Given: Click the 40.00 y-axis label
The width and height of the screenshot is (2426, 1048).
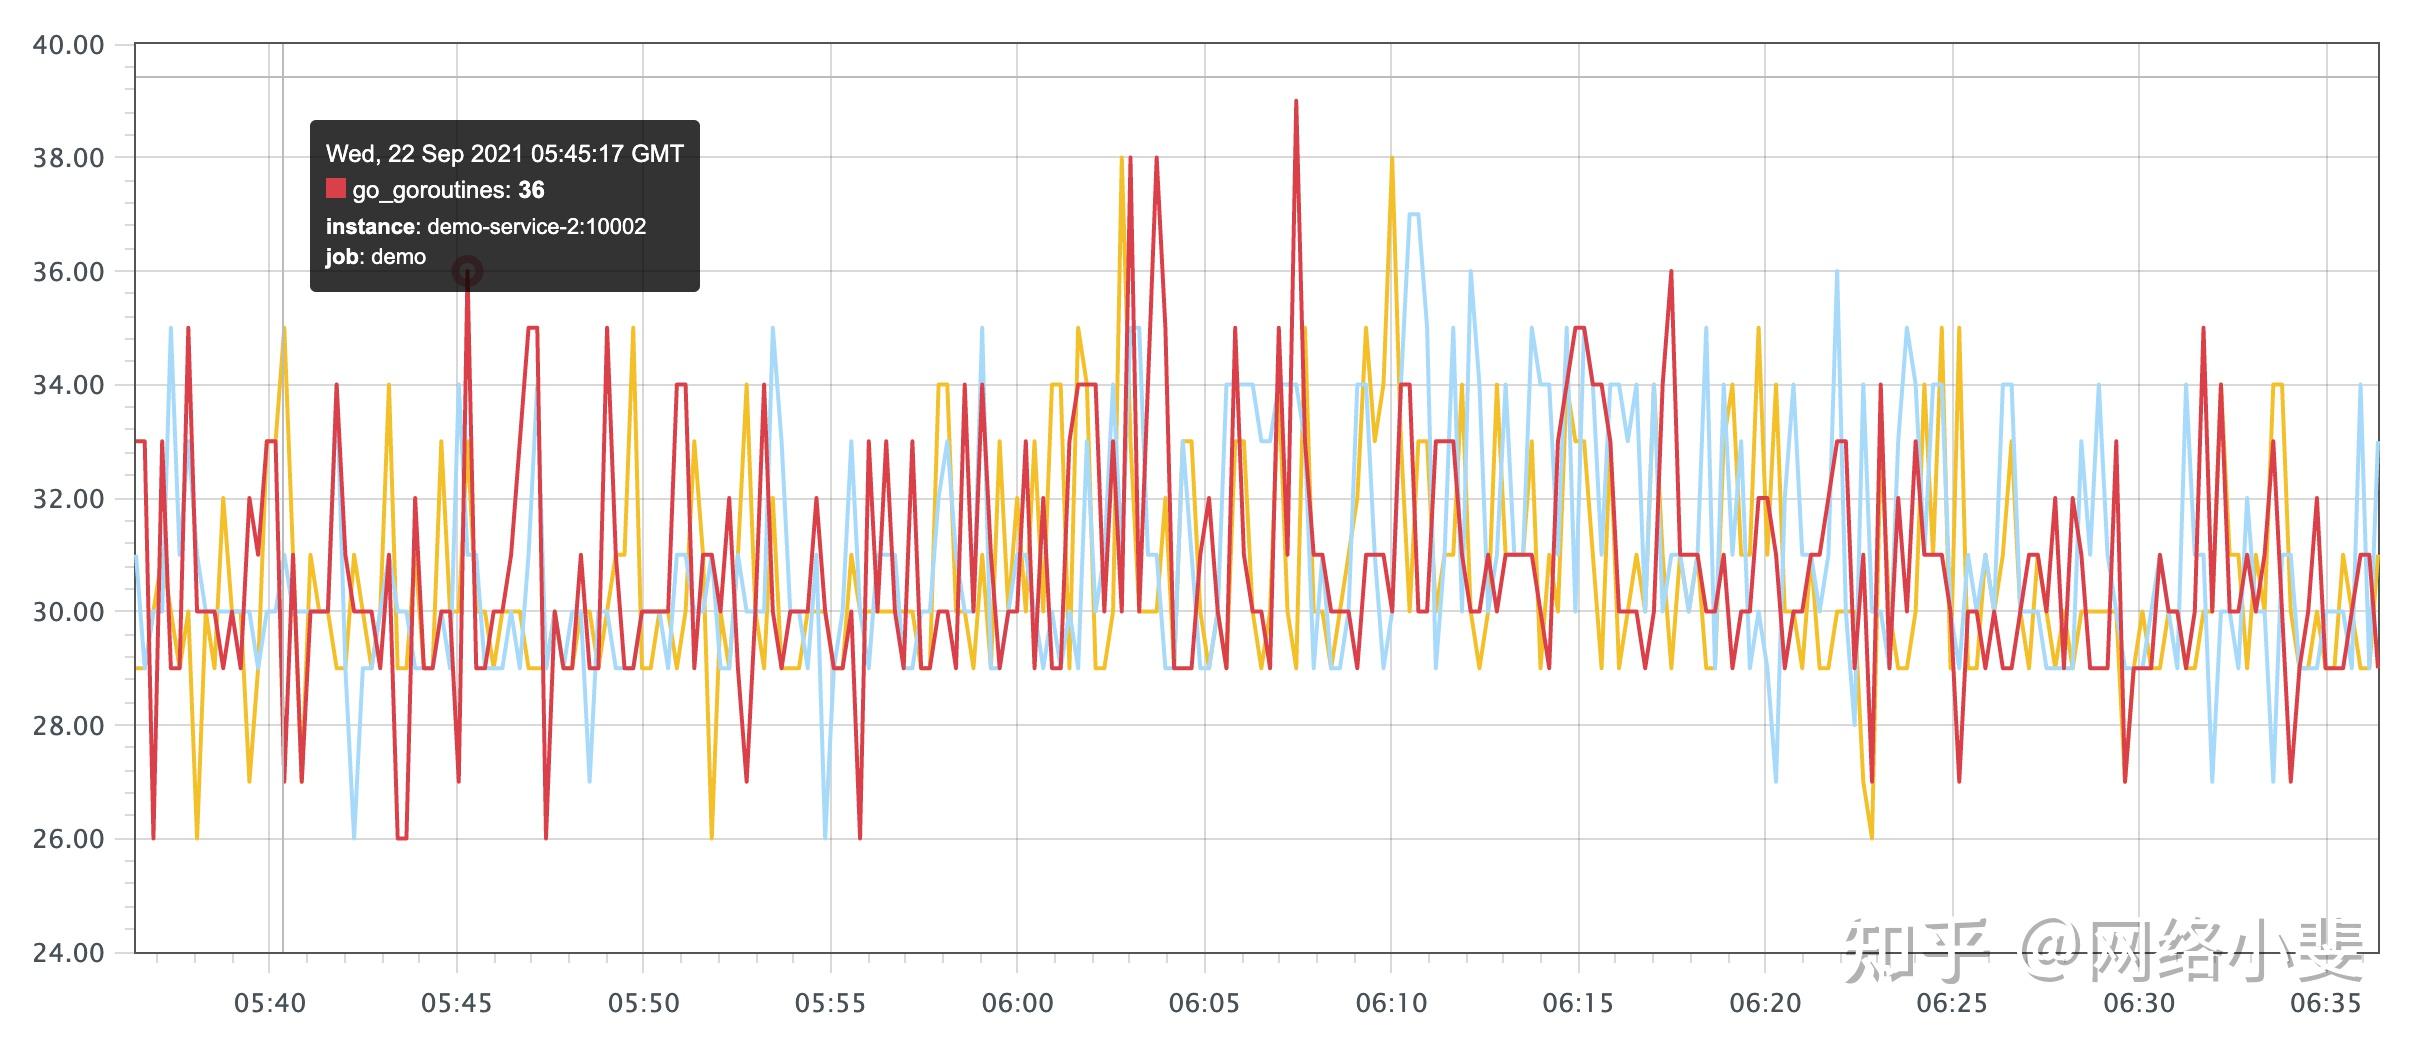Looking at the screenshot, I should (x=68, y=45).
